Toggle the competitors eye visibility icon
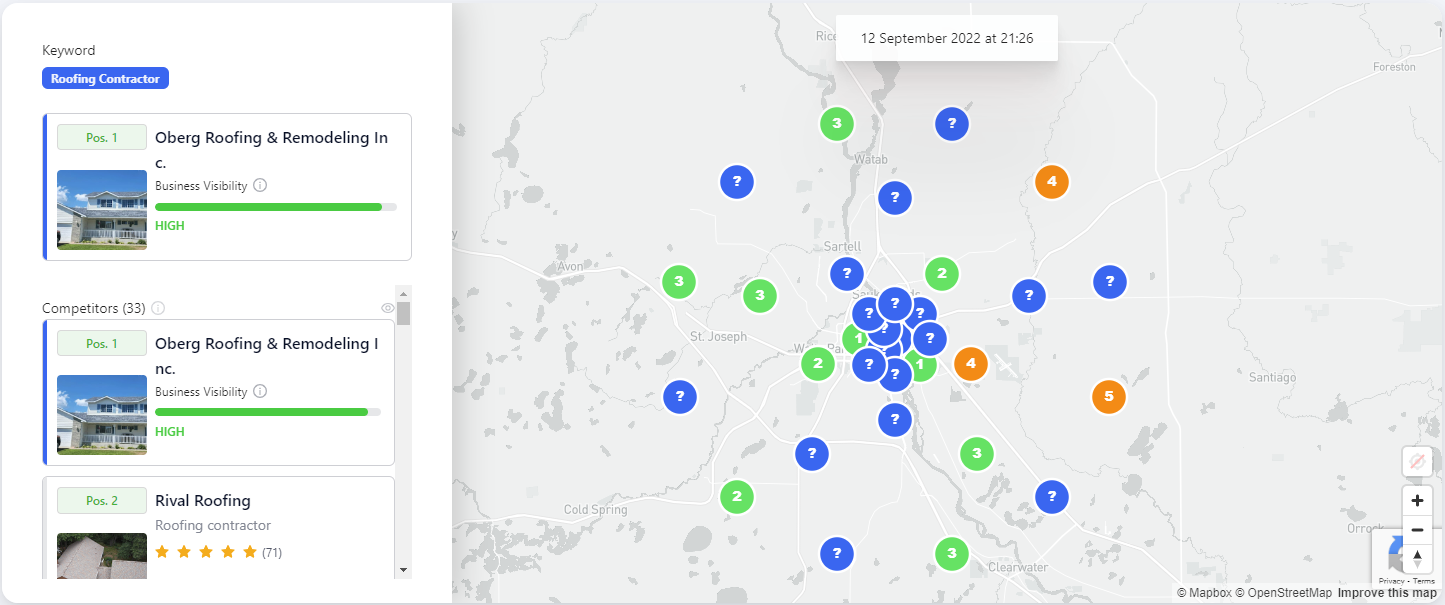This screenshot has height=605, width=1445. 388,308
